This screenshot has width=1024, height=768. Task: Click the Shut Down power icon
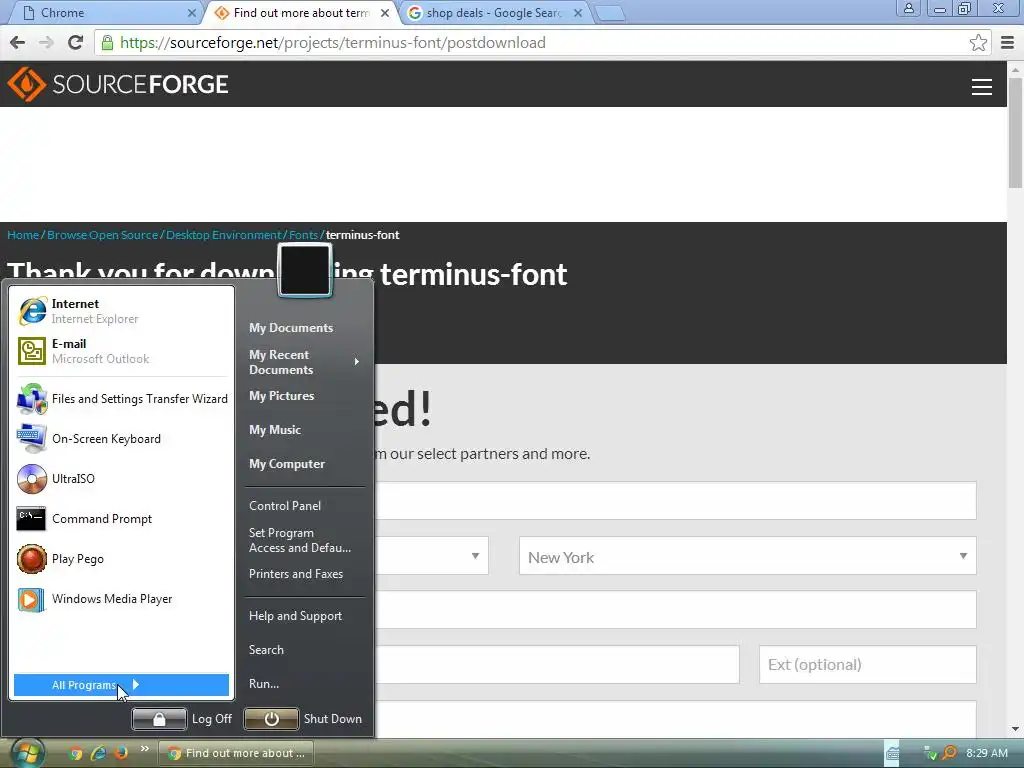pos(271,719)
